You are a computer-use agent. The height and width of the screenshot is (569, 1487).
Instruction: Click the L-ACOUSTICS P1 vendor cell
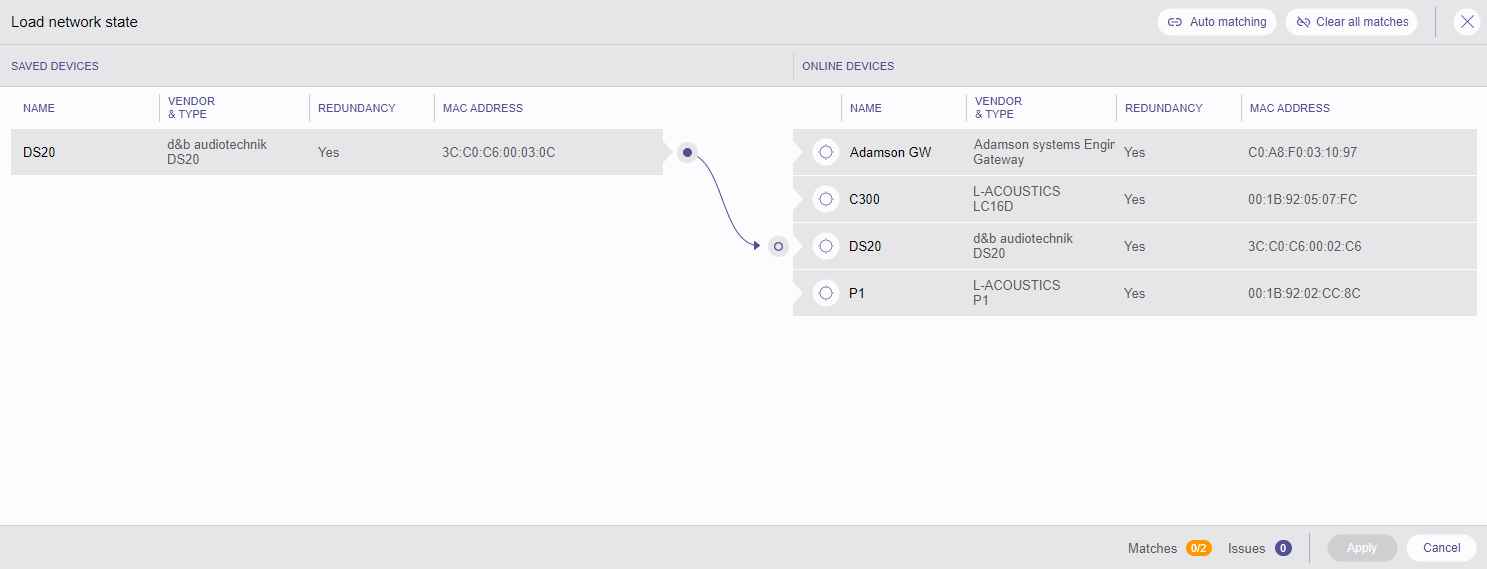click(x=1017, y=293)
